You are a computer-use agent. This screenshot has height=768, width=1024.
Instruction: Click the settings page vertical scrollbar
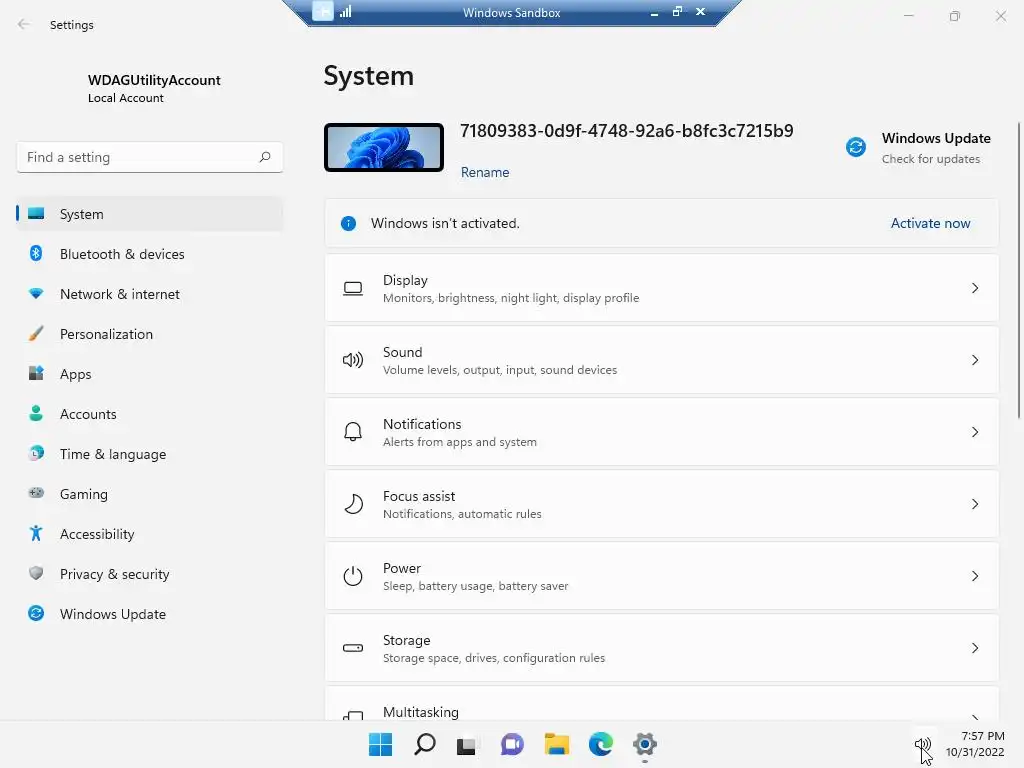(1018, 270)
